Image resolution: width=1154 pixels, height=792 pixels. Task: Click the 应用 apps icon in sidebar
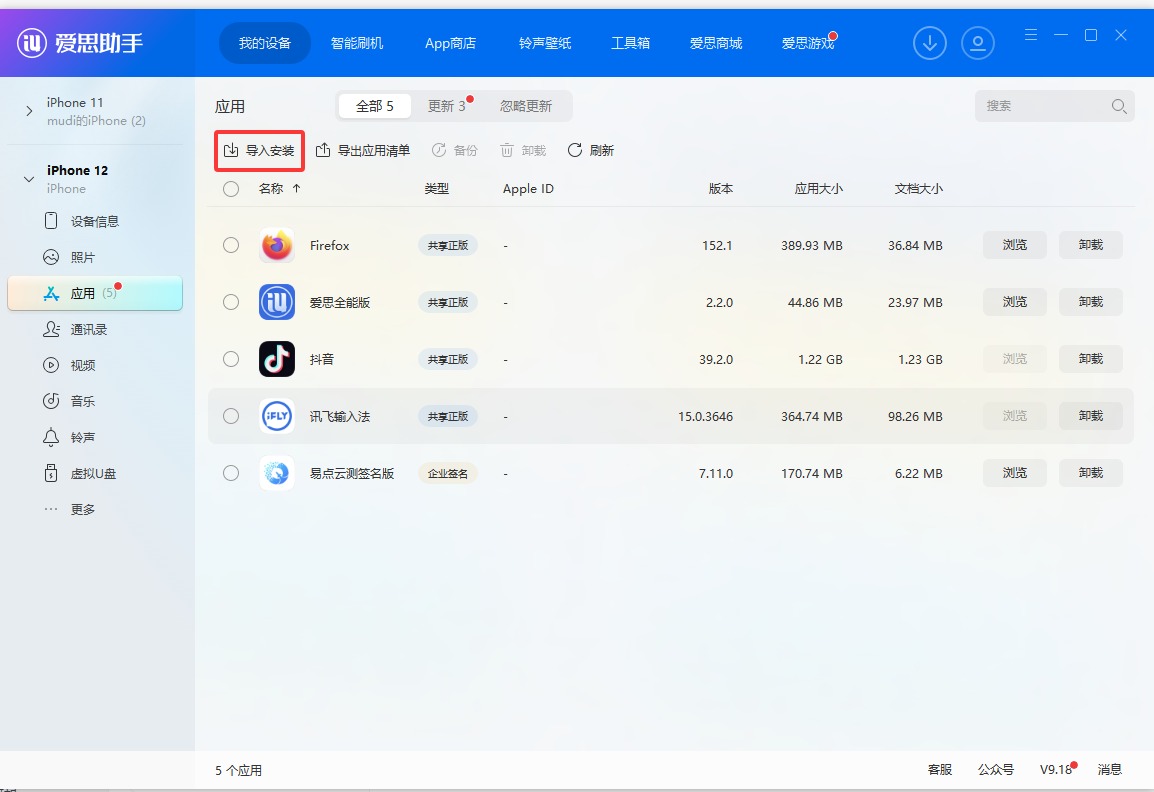pos(51,293)
